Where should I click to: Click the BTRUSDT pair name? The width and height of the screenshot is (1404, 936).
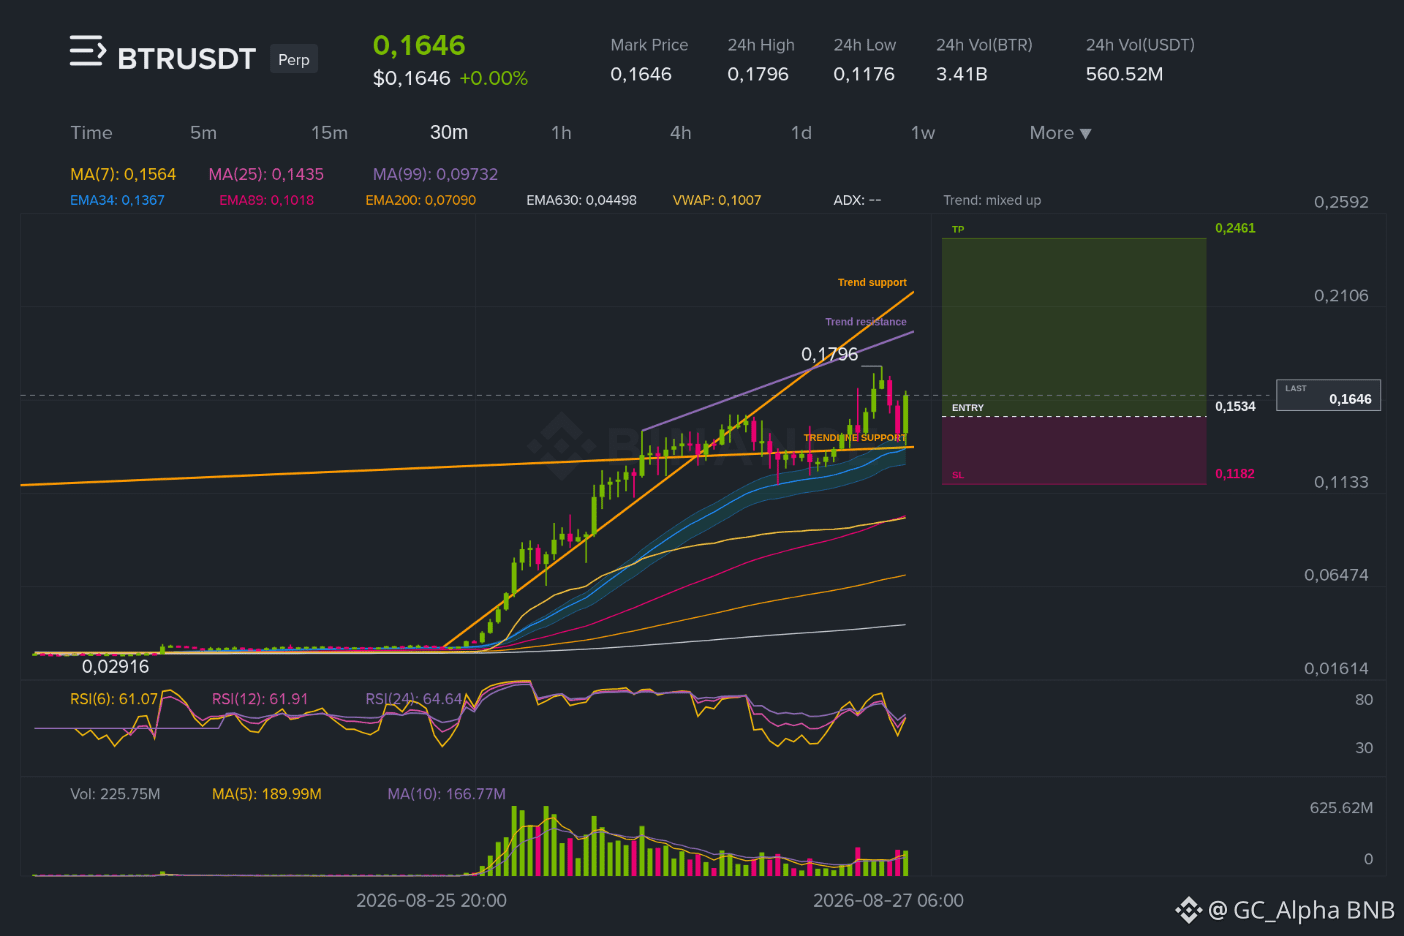click(187, 59)
